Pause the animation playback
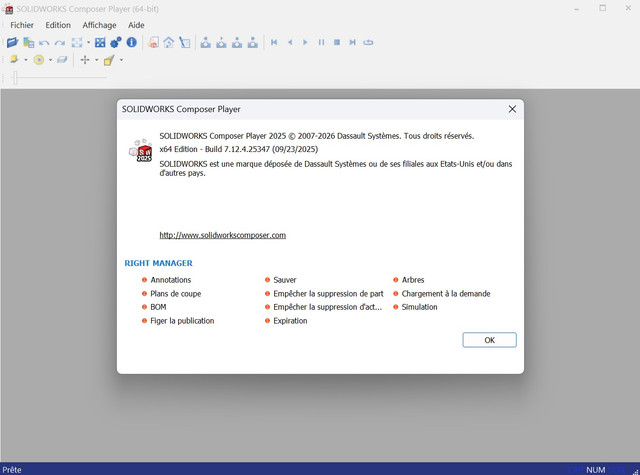The image size is (640, 475). [x=321, y=42]
